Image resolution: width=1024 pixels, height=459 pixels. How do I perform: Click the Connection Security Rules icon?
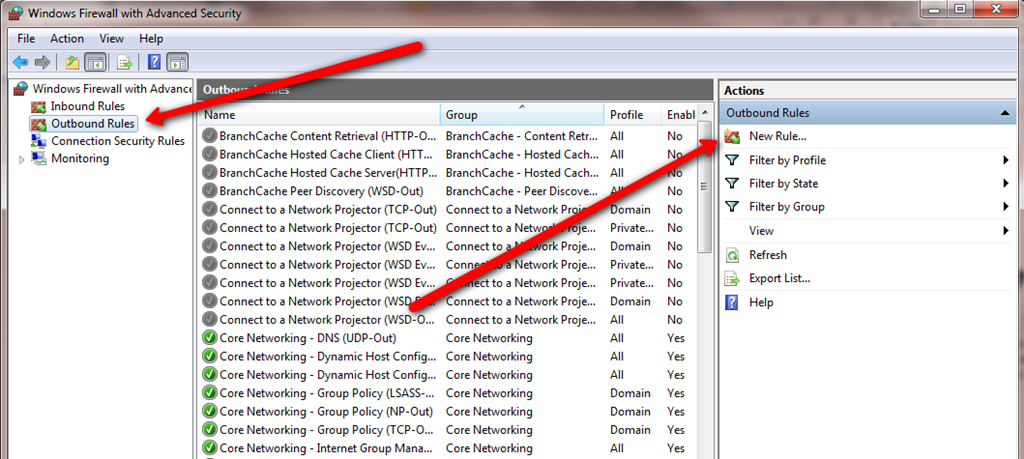[39, 140]
